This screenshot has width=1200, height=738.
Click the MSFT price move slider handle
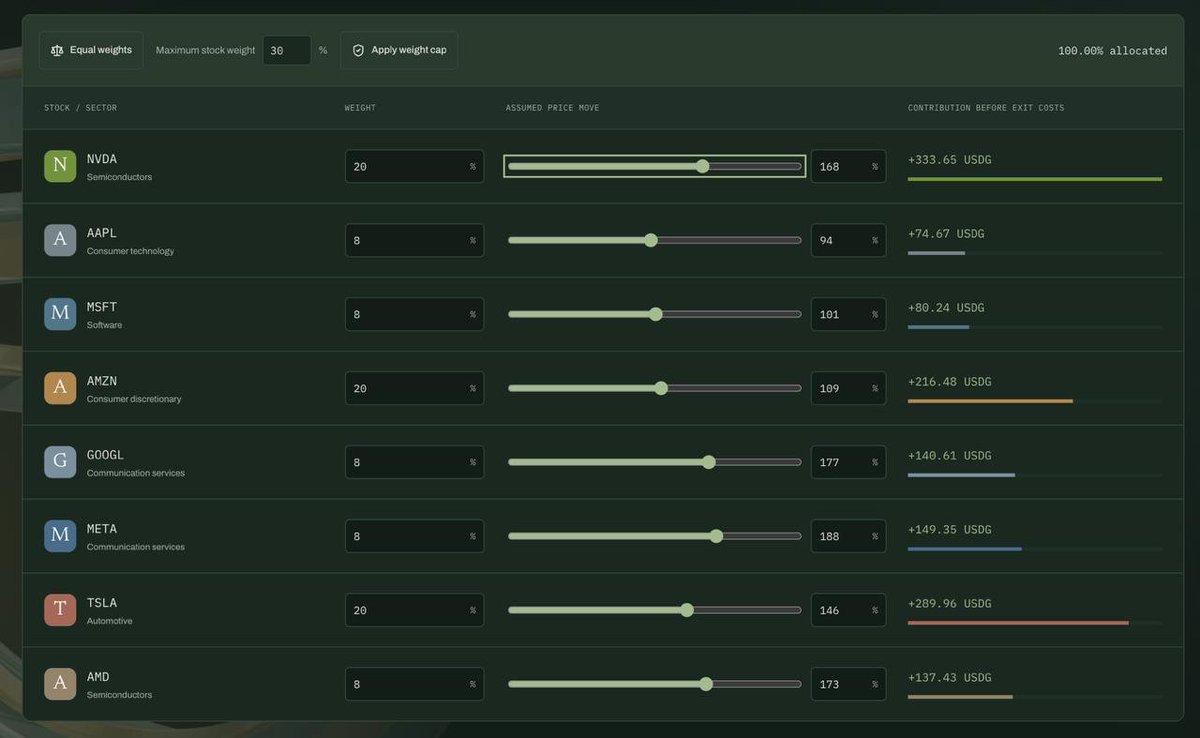pos(656,314)
